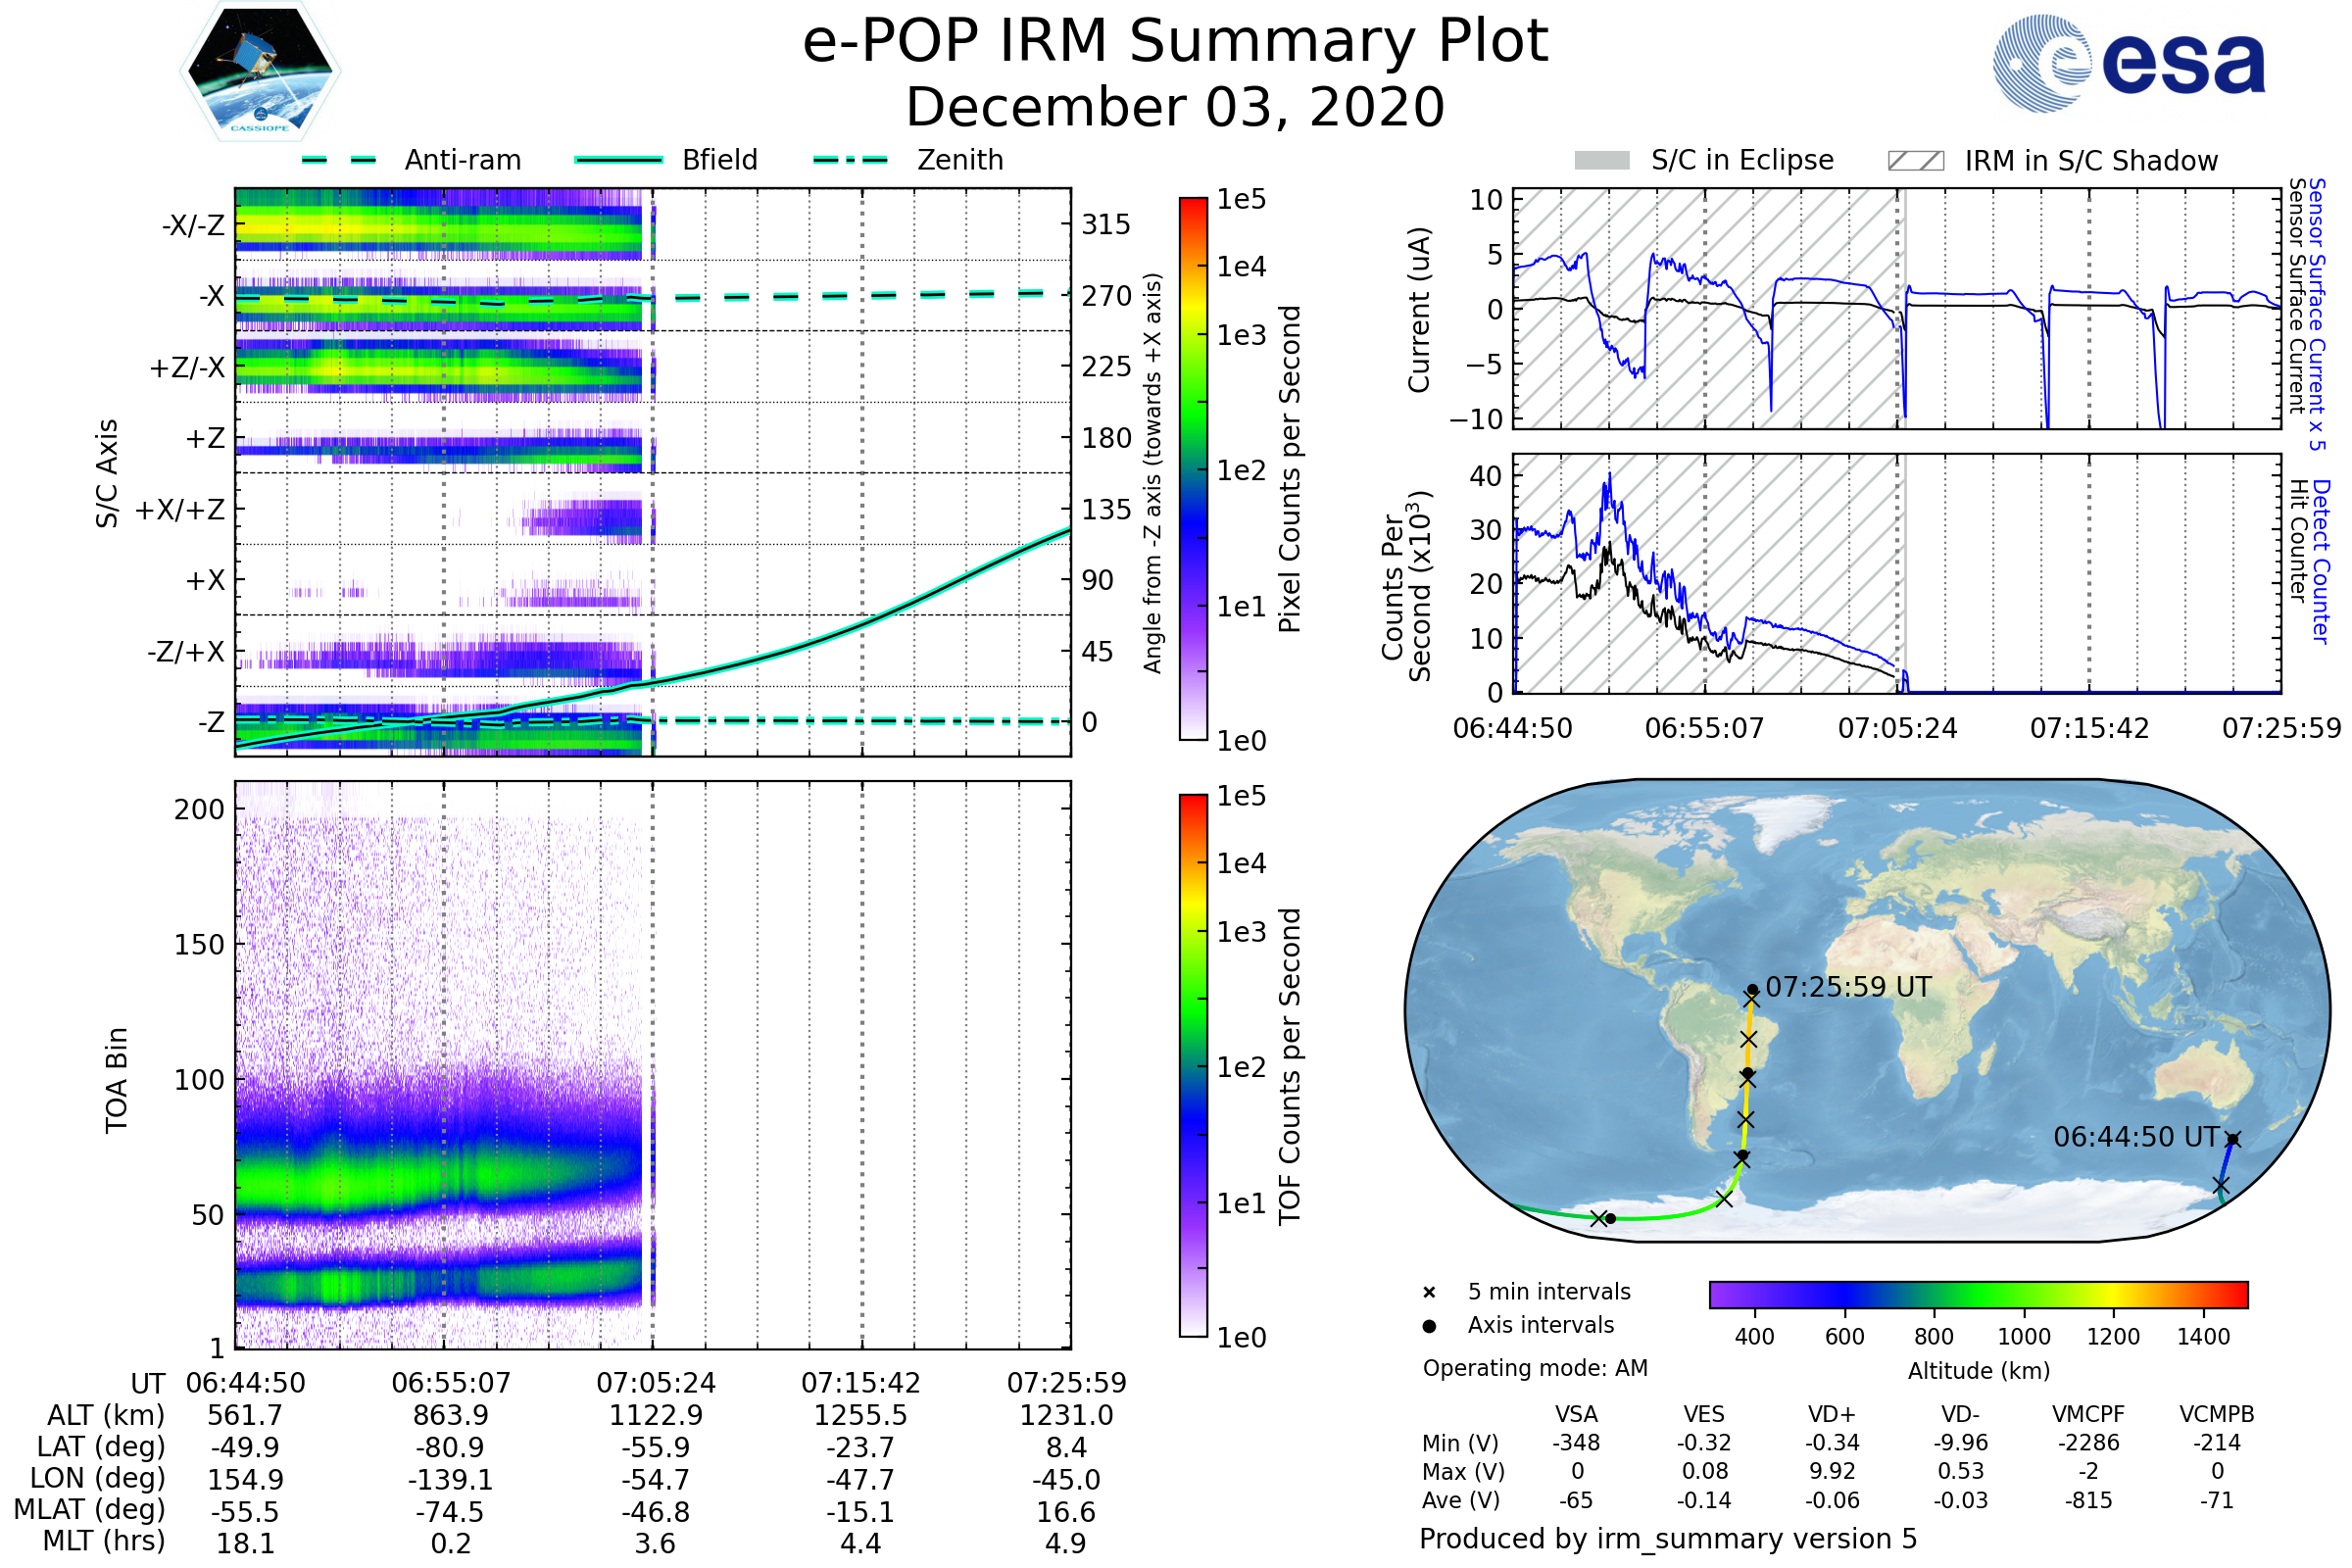Click the 07:25:59 UT label on map
2352x1568 pixels.
point(1848,987)
